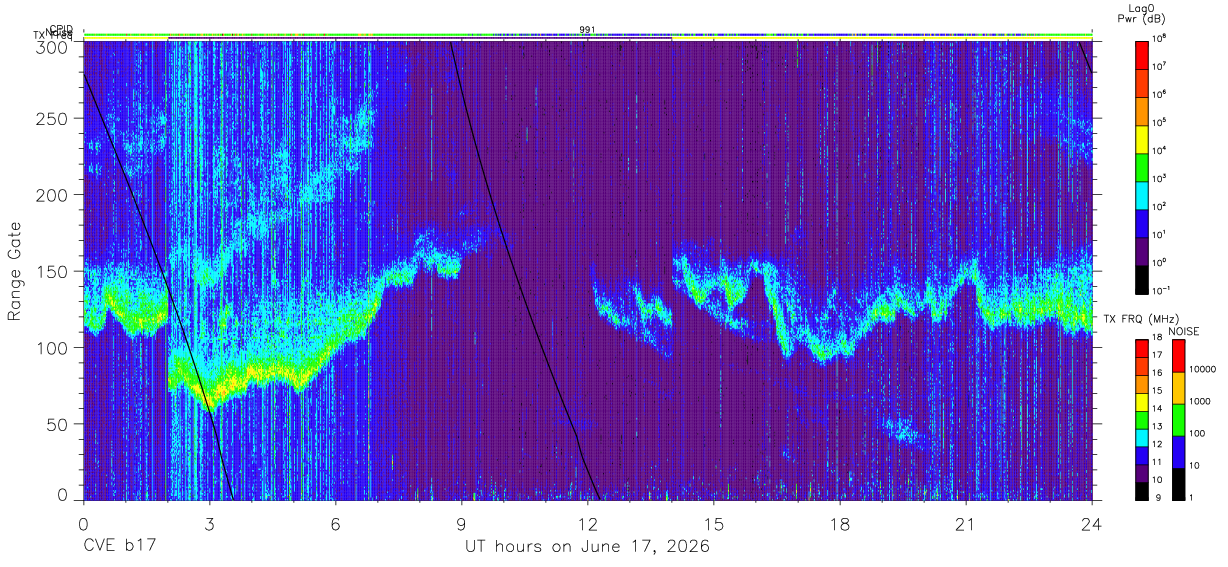Click the x-axis tick label 3
Screen dimensions: 1228x567
tap(209, 523)
